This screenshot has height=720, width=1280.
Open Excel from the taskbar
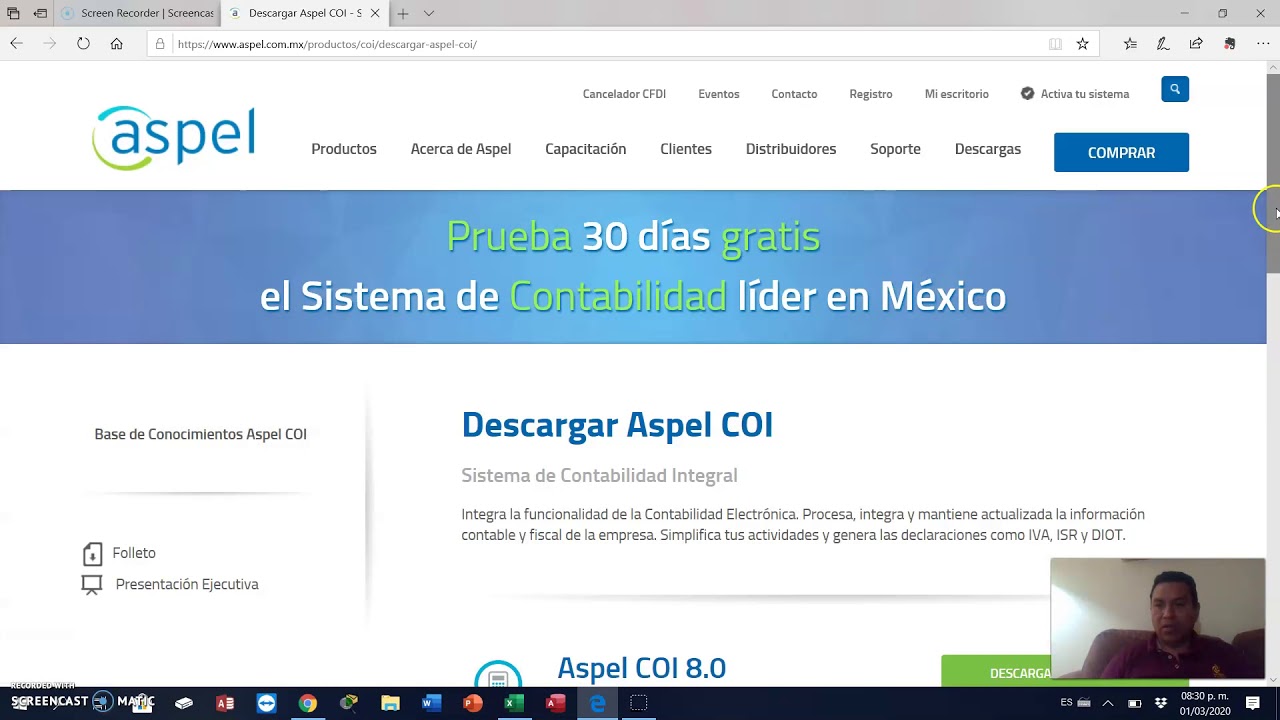coord(514,703)
